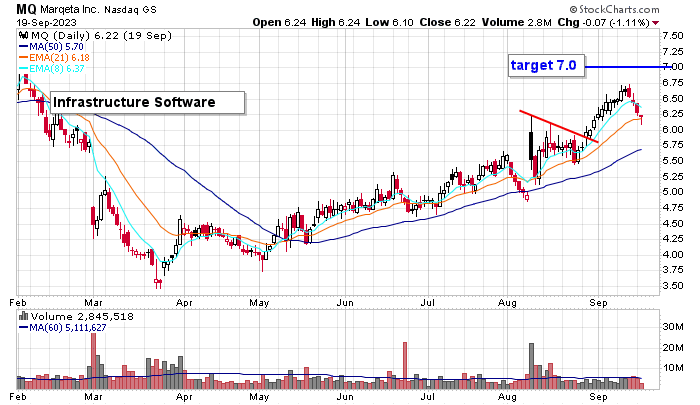This screenshot has width=700, height=405.
Task: Click the Open 6.24 value
Action: pyautogui.click(x=279, y=22)
